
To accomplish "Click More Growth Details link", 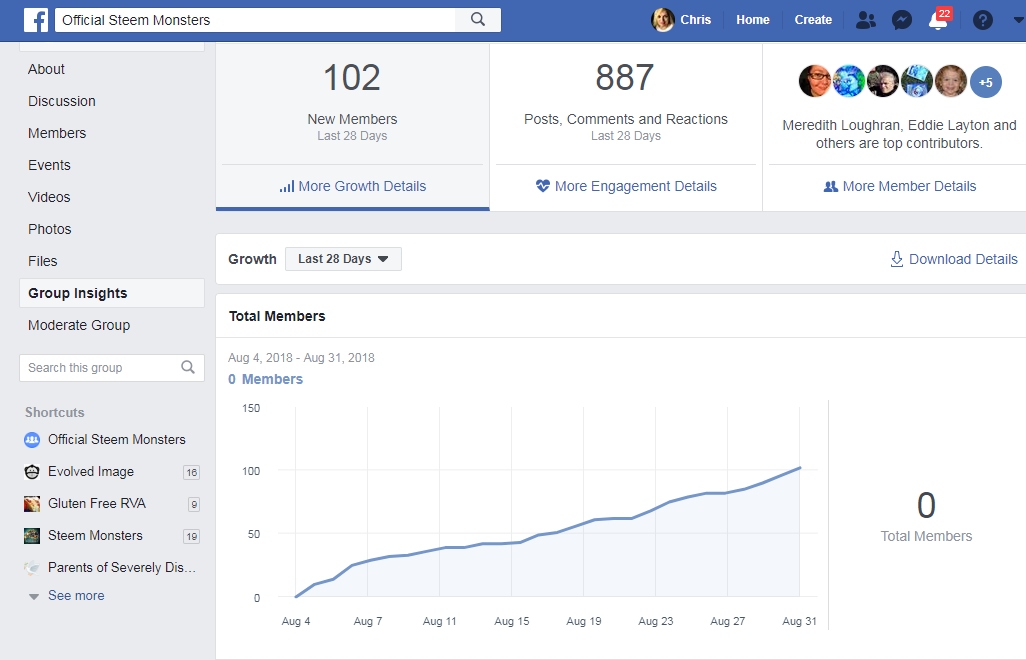I will click(353, 186).
